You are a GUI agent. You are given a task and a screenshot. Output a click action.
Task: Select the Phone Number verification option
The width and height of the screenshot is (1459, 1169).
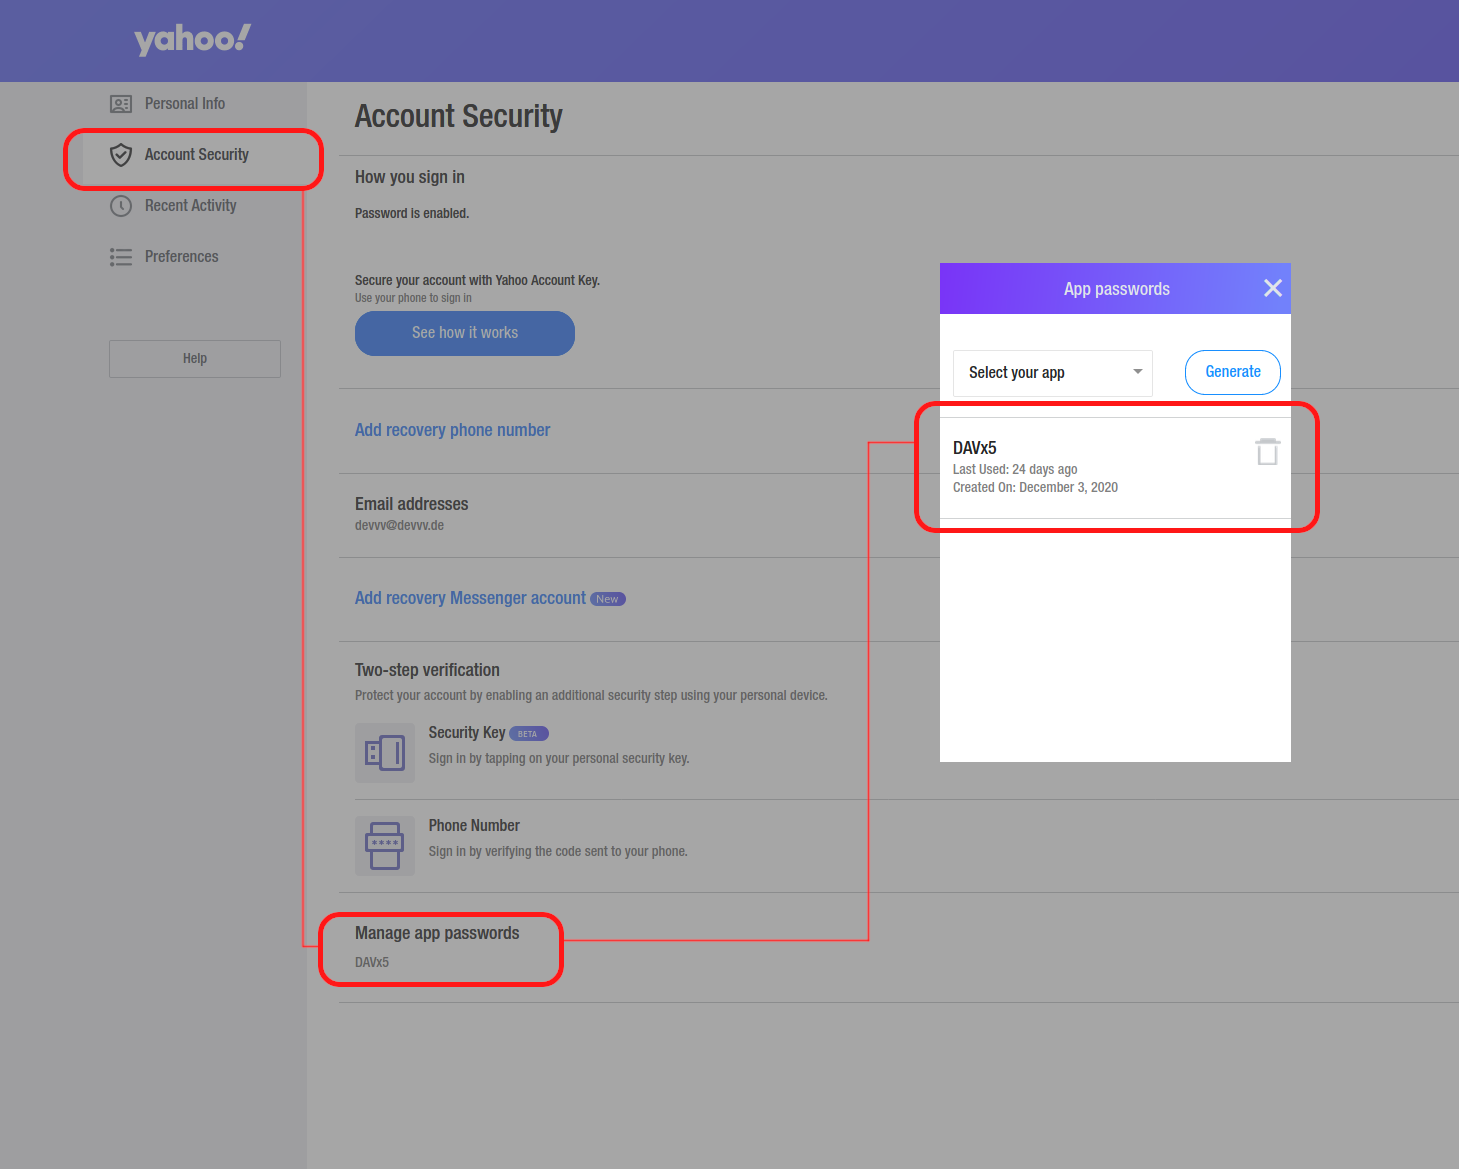(474, 826)
